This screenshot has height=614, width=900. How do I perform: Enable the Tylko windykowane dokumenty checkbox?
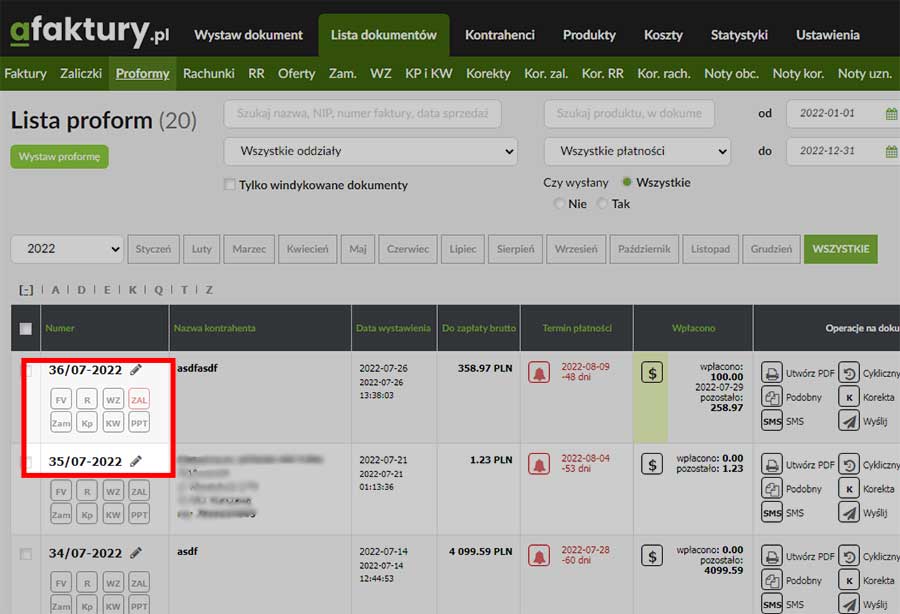pos(229,183)
